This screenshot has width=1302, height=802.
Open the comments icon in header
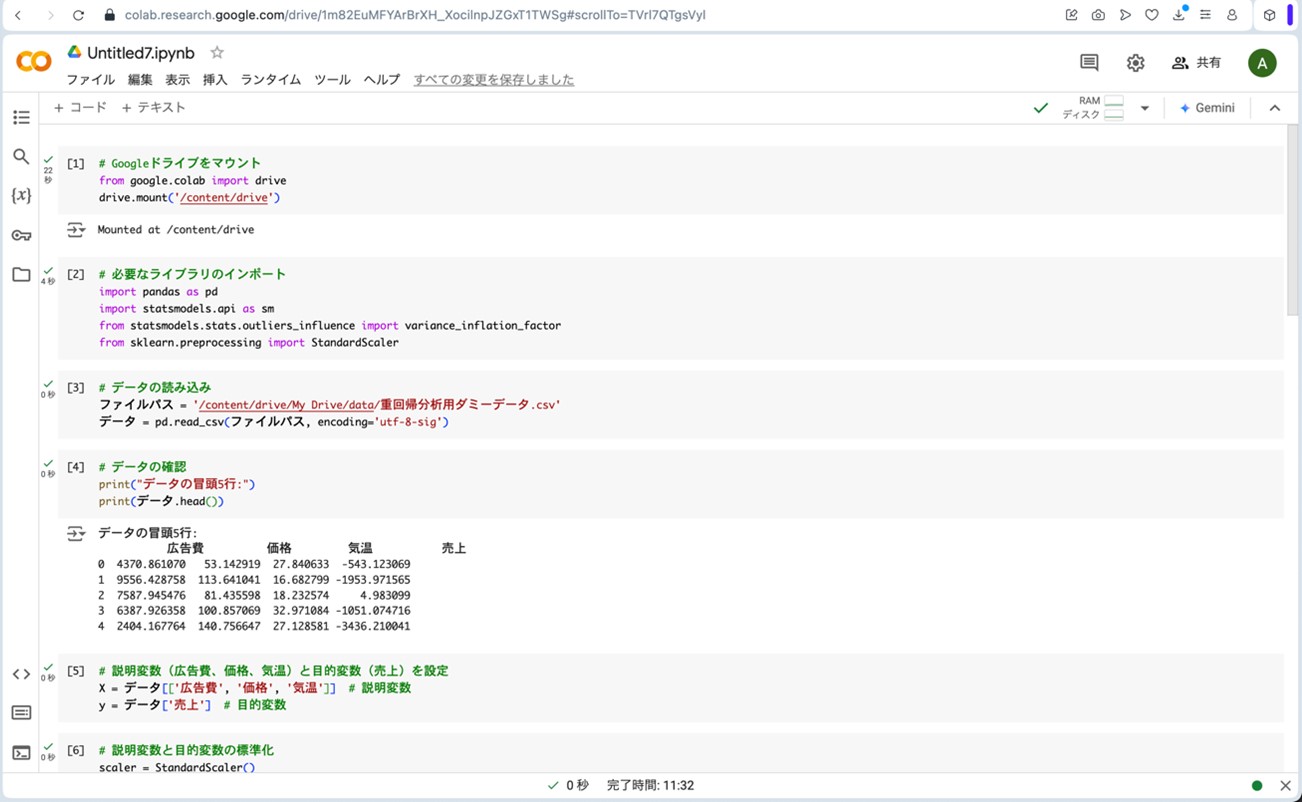[1089, 63]
